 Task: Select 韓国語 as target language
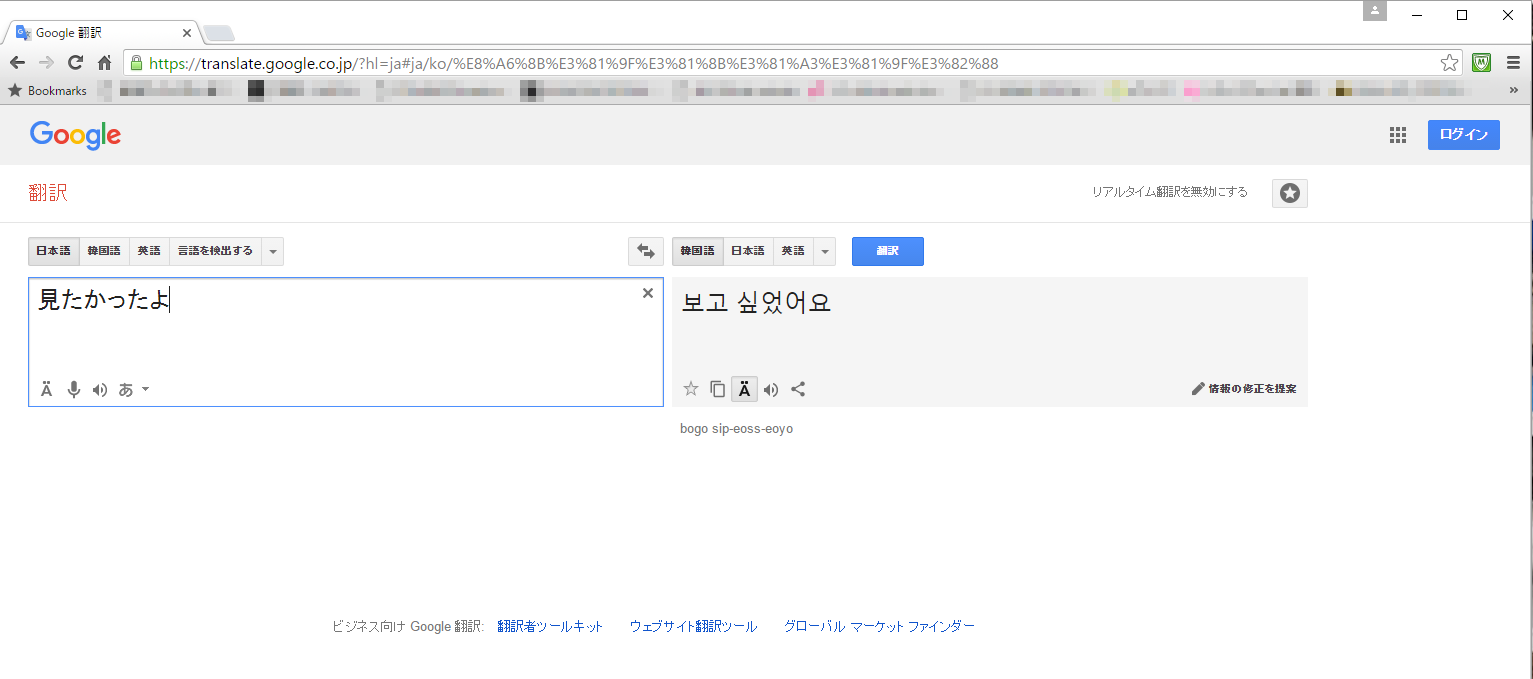coord(698,251)
